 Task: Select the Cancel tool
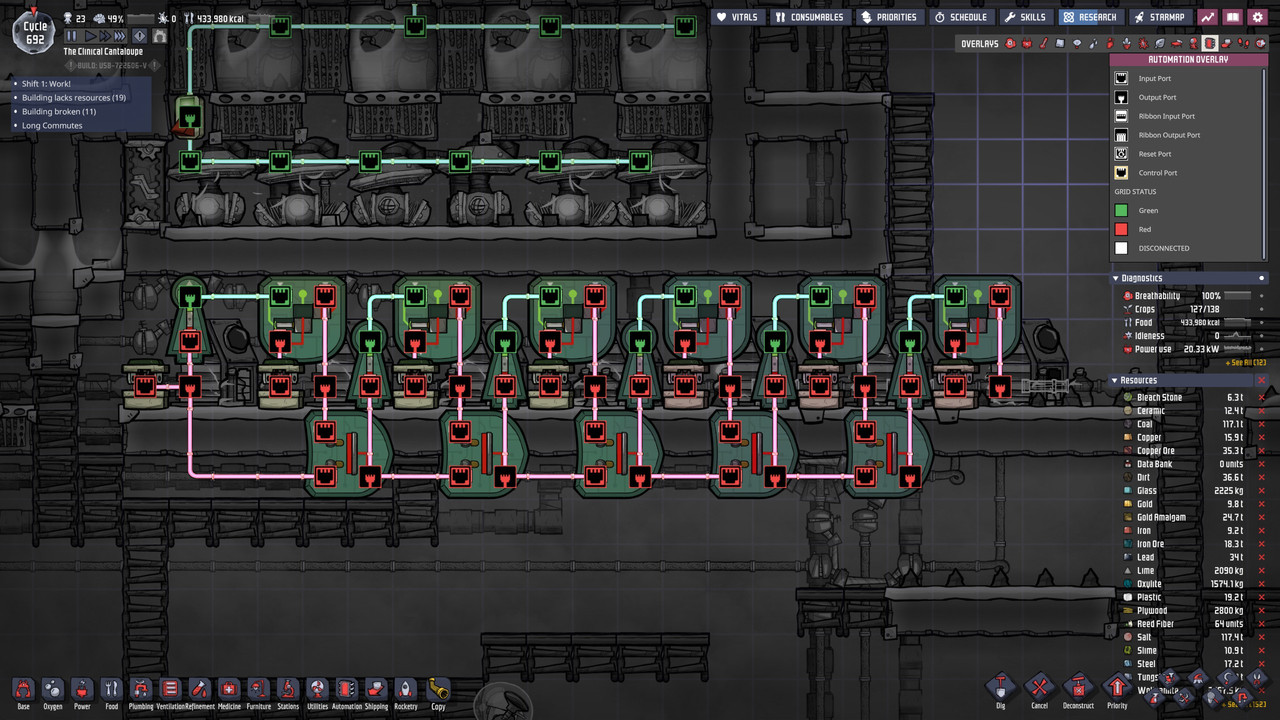point(1040,687)
